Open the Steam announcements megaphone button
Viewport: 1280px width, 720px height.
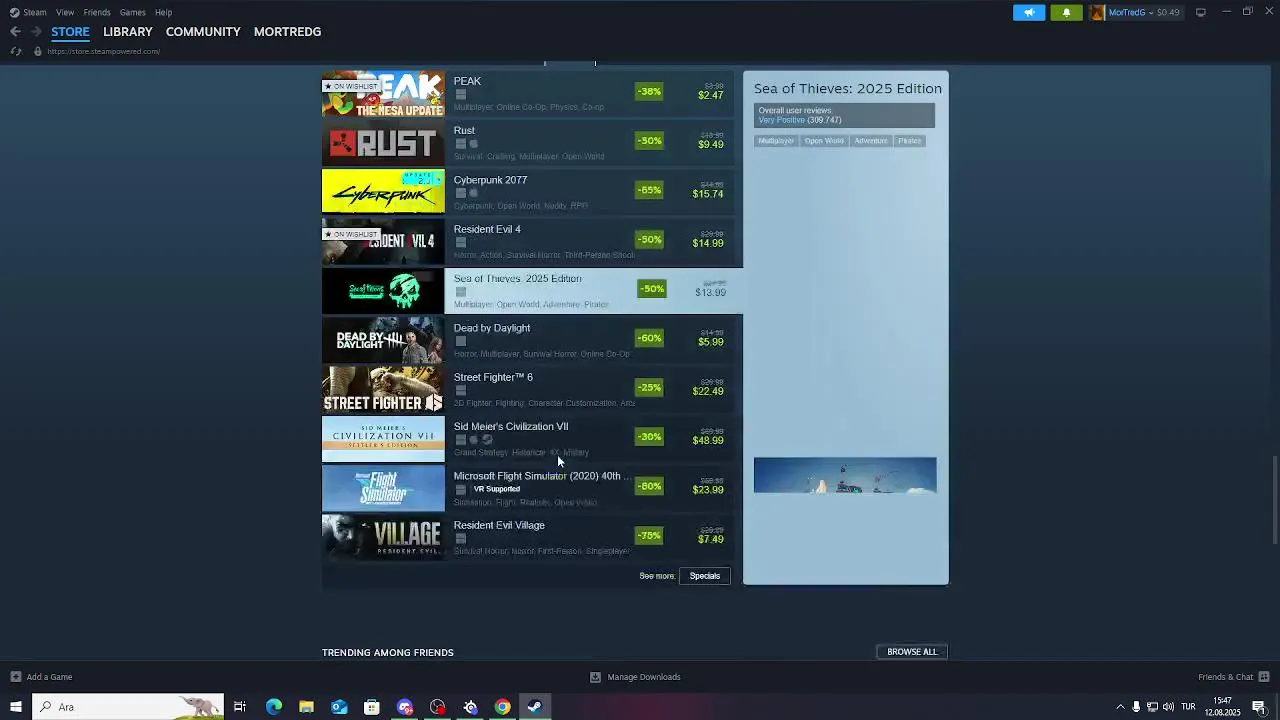click(1029, 12)
